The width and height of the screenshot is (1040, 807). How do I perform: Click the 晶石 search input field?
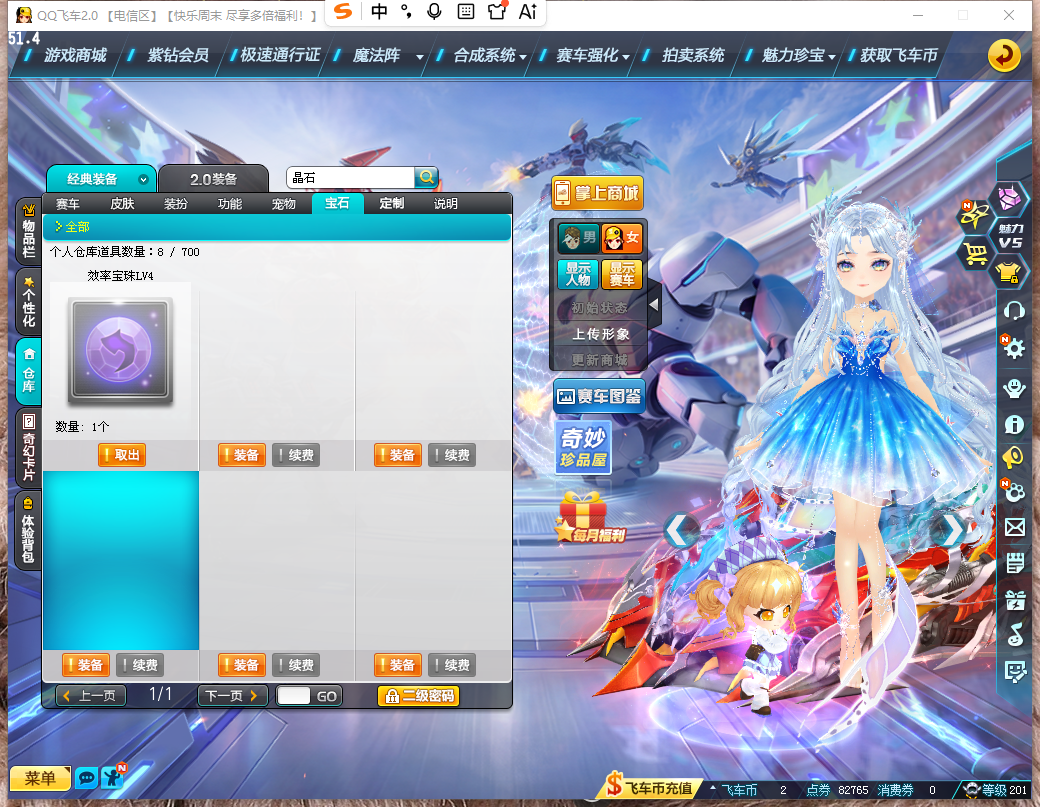pos(350,178)
